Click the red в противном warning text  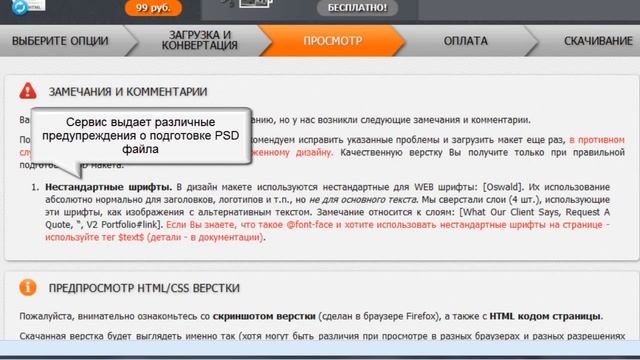pyautogui.click(x=597, y=140)
